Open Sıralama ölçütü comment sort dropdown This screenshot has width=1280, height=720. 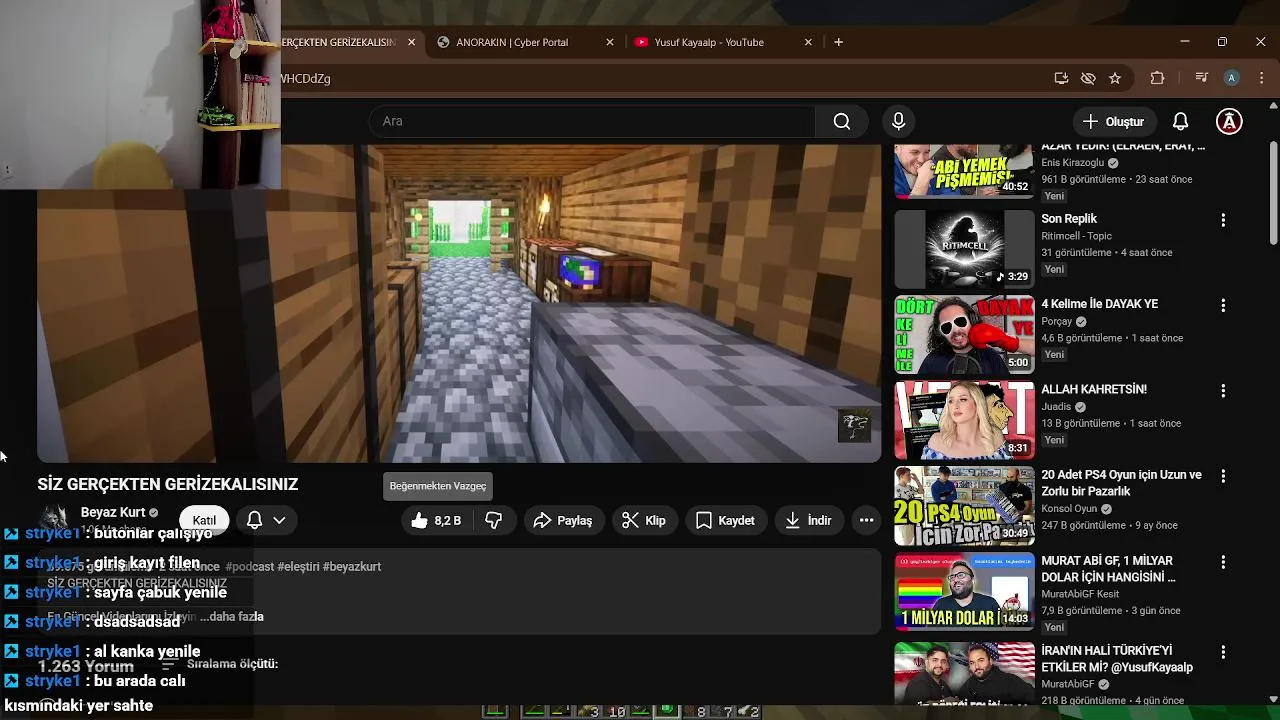point(220,664)
